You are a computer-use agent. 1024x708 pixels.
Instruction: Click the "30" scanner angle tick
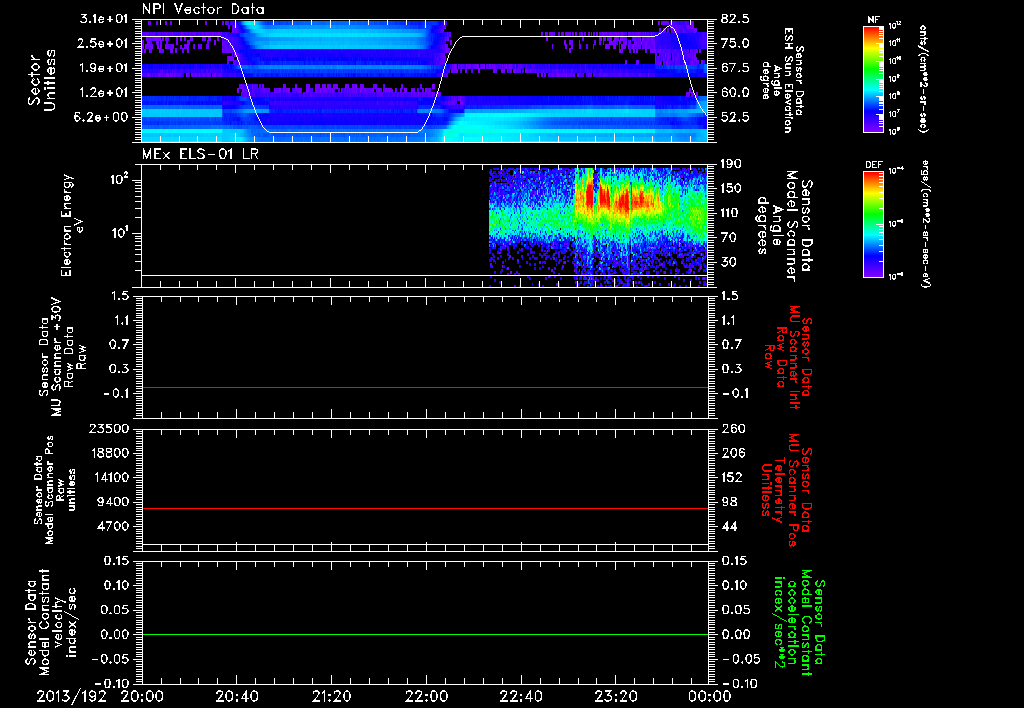click(728, 263)
